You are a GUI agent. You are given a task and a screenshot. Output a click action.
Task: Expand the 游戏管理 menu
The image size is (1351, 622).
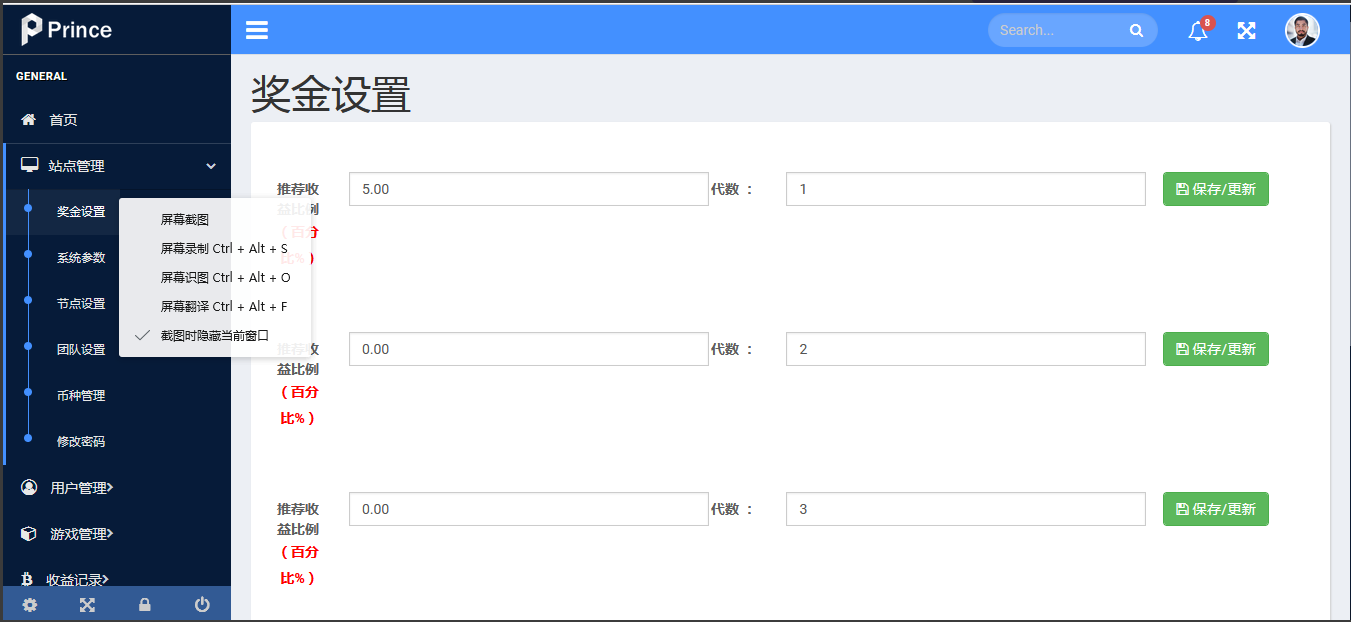[x=80, y=534]
